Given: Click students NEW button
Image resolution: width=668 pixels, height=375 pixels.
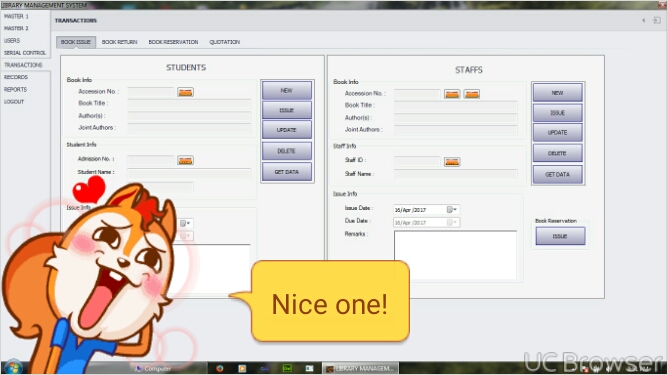Looking at the screenshot, I should 287,90.
